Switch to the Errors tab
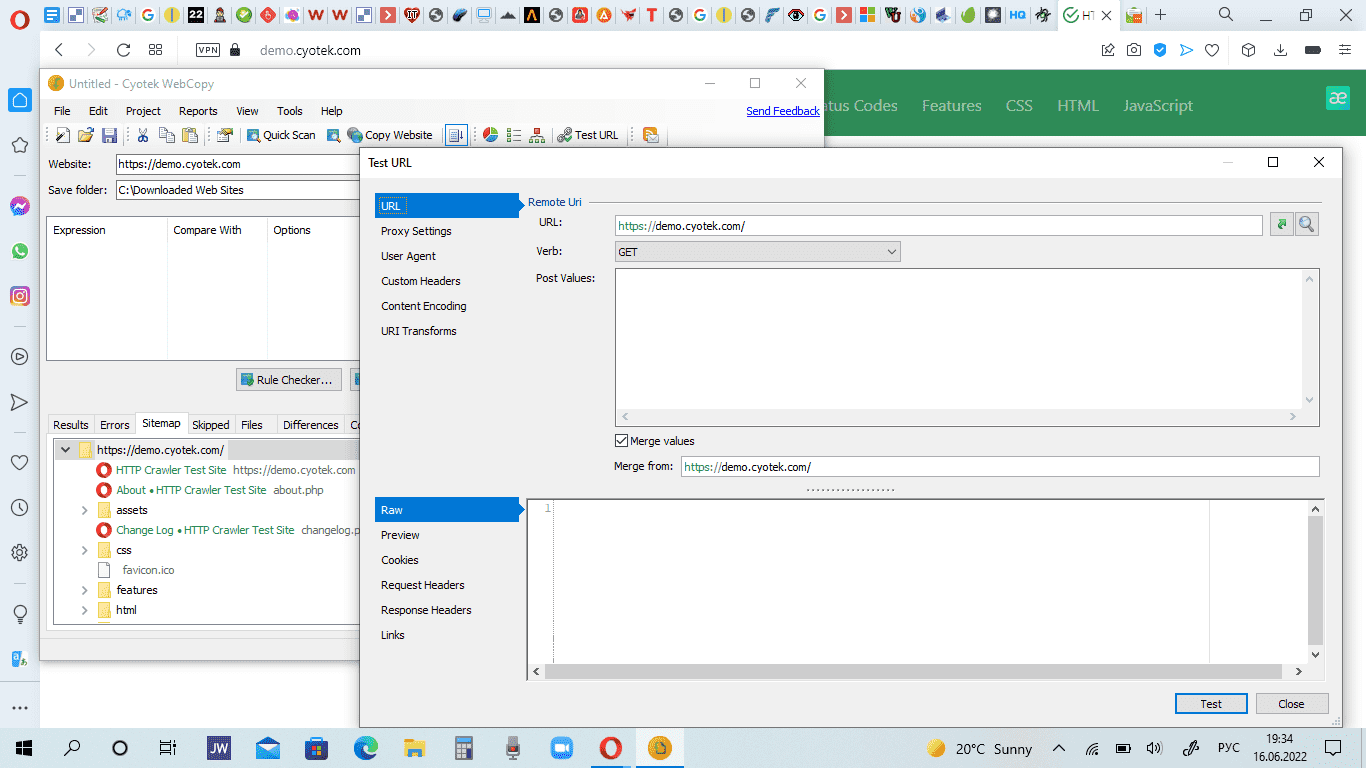The width and height of the screenshot is (1366, 768). click(x=115, y=425)
